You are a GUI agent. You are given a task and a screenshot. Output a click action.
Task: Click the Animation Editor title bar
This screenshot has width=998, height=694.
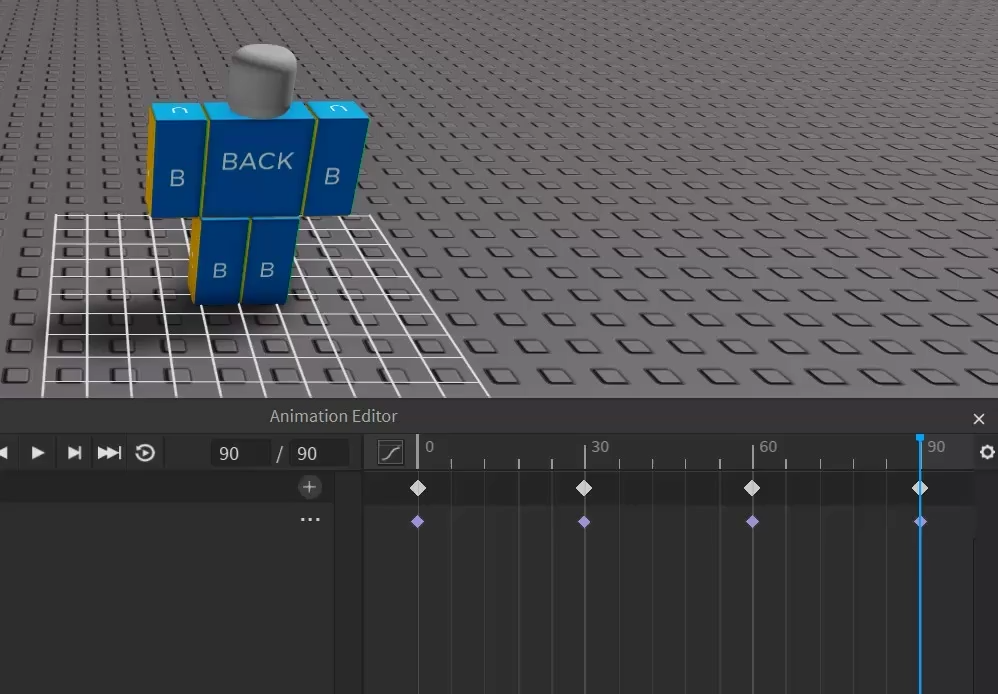(333, 416)
